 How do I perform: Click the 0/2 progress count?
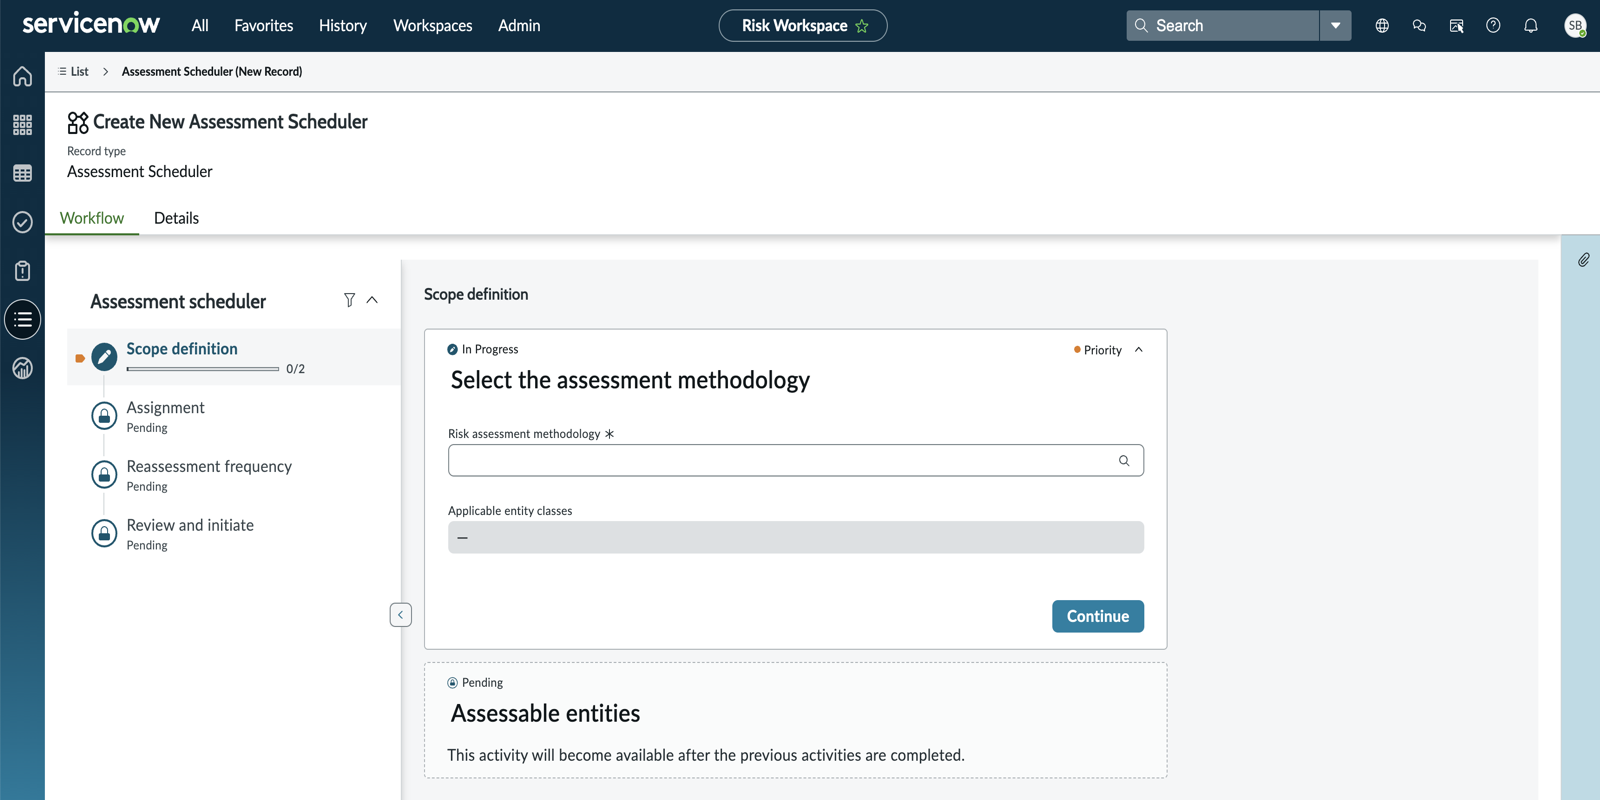[295, 369]
